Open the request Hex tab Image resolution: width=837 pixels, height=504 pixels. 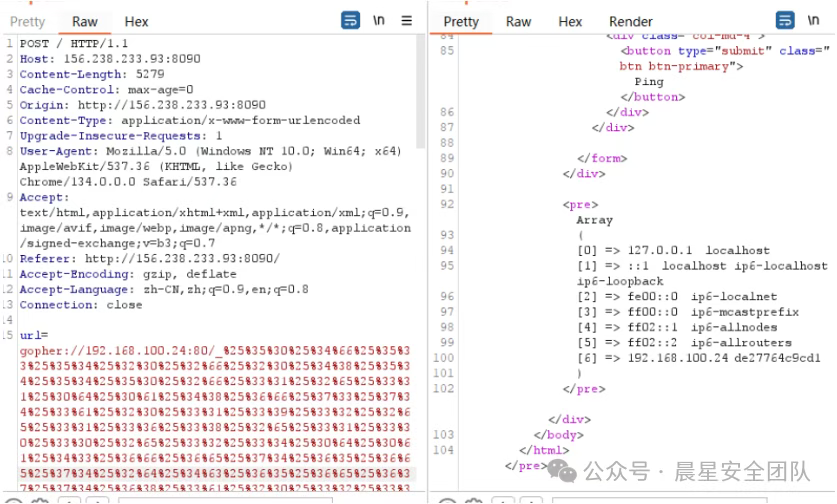pos(136,21)
